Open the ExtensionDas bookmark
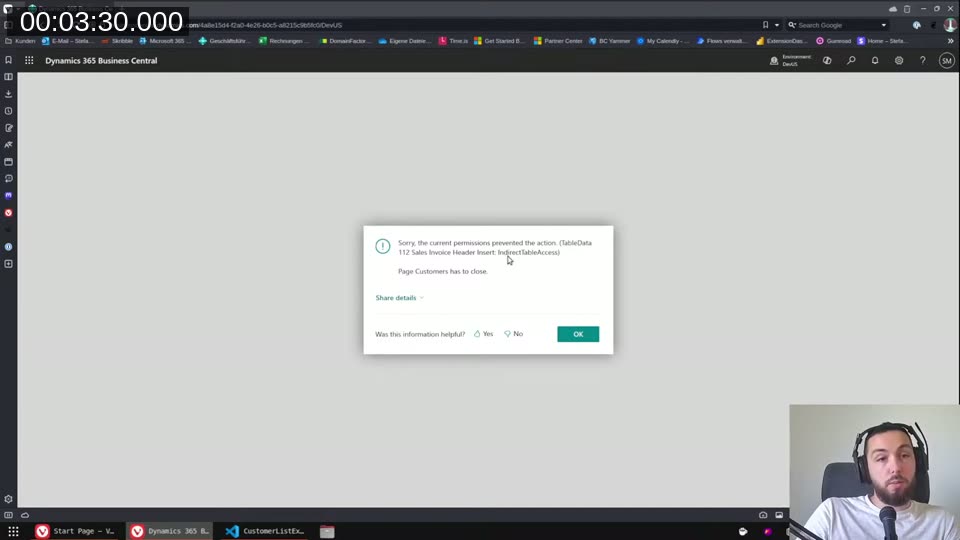This screenshot has height=540, width=960. point(781,41)
